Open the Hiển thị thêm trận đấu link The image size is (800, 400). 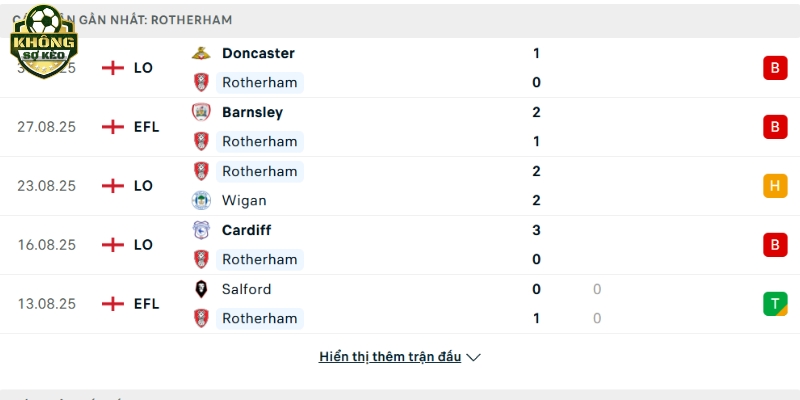(390, 357)
